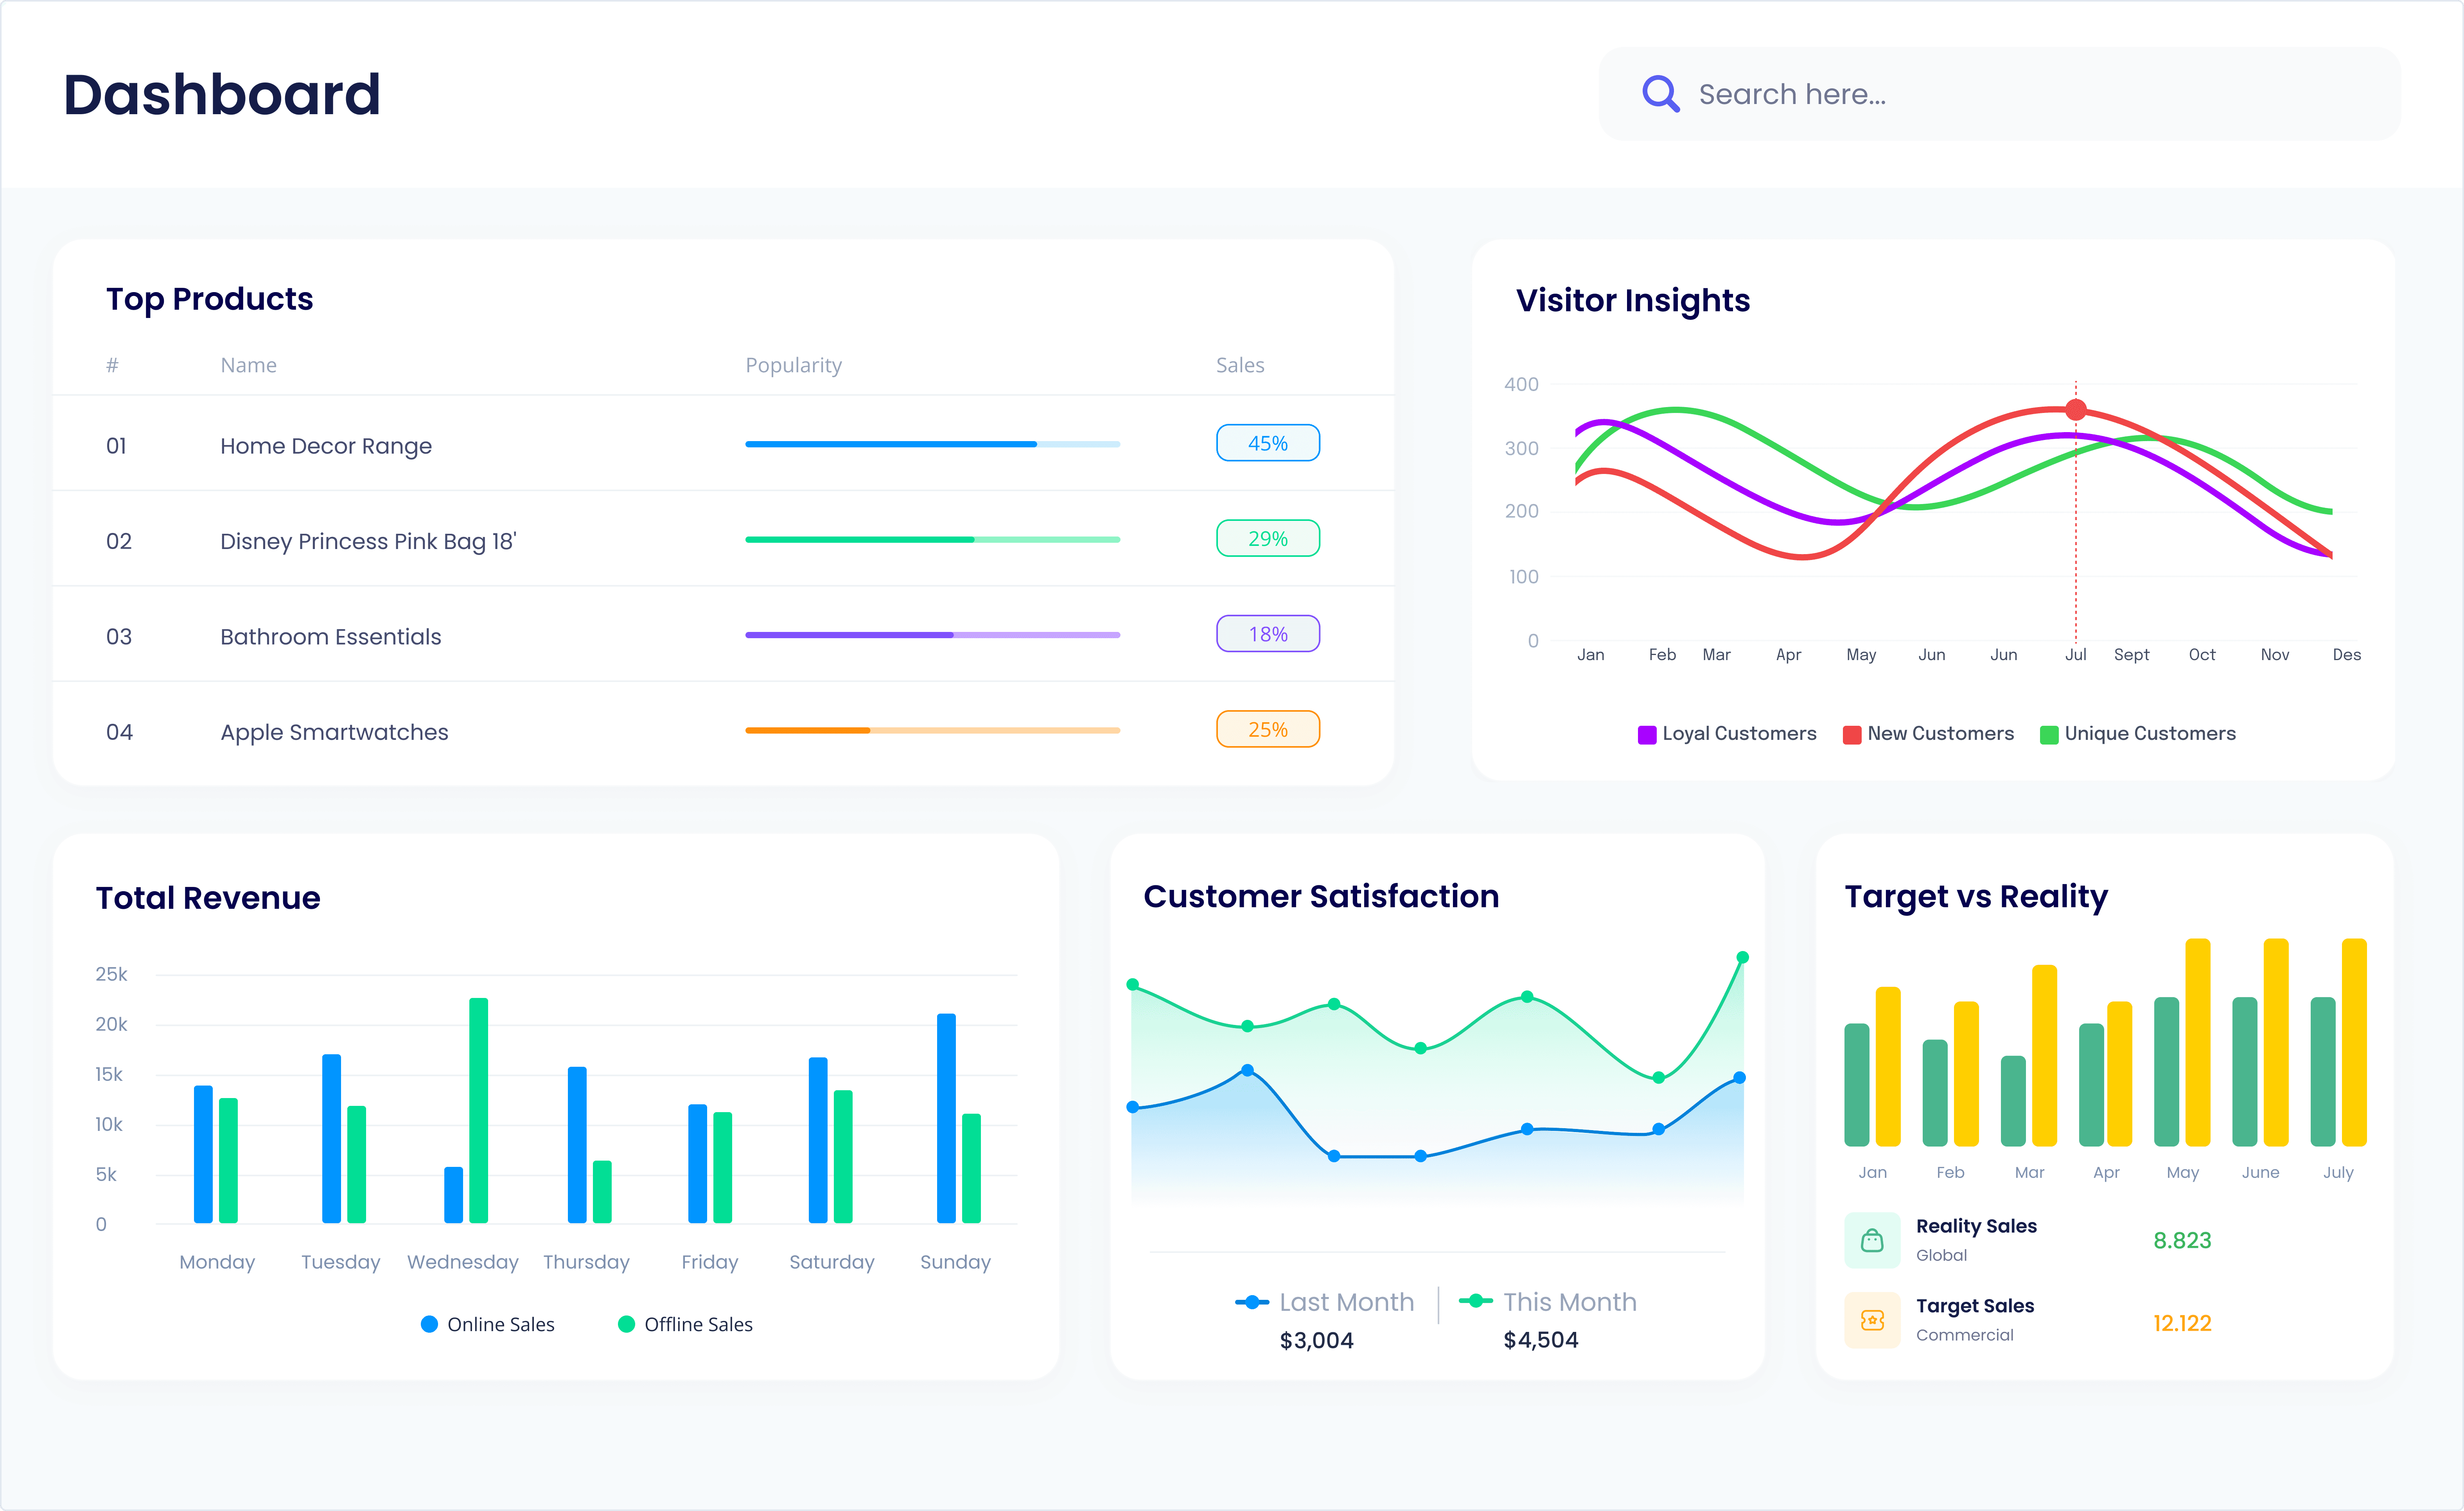
Task: Toggle Loyal Customers legend swatch
Action: (x=1646, y=735)
